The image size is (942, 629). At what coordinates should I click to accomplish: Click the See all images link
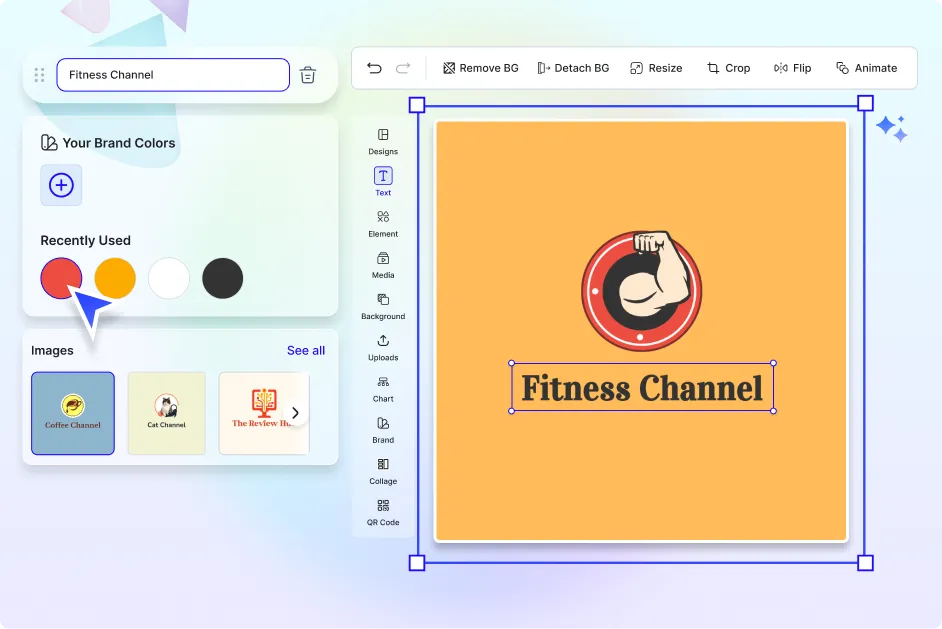(305, 350)
